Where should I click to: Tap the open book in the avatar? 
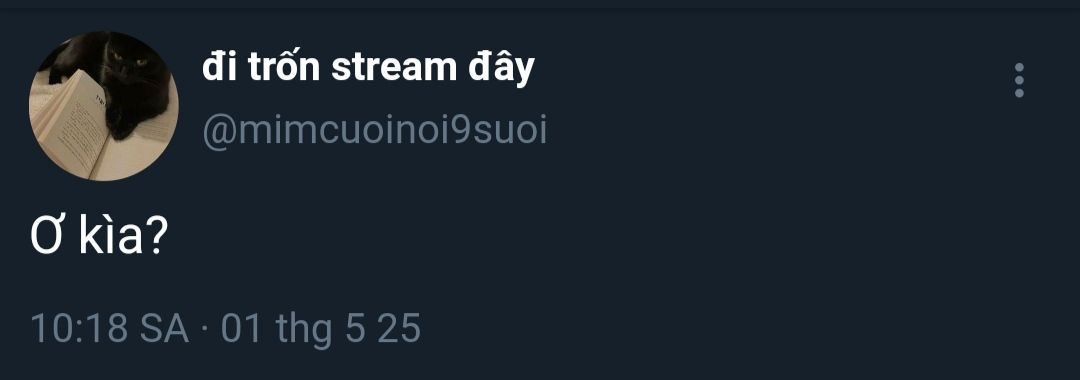coord(69,124)
